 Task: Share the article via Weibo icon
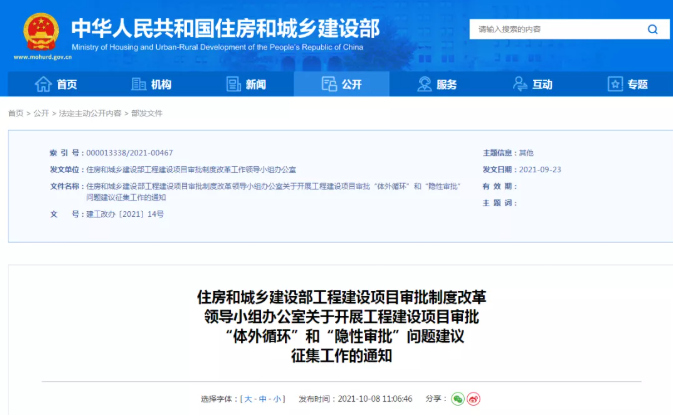[475, 398]
